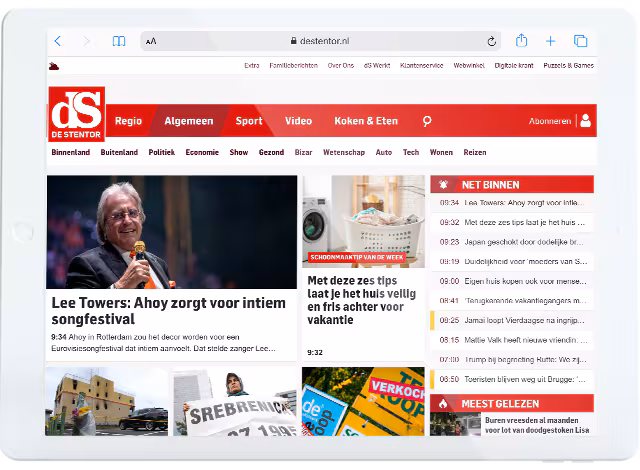This screenshot has height=470, width=640.
Task: Click the reload page icon
Action: [x=491, y=41]
